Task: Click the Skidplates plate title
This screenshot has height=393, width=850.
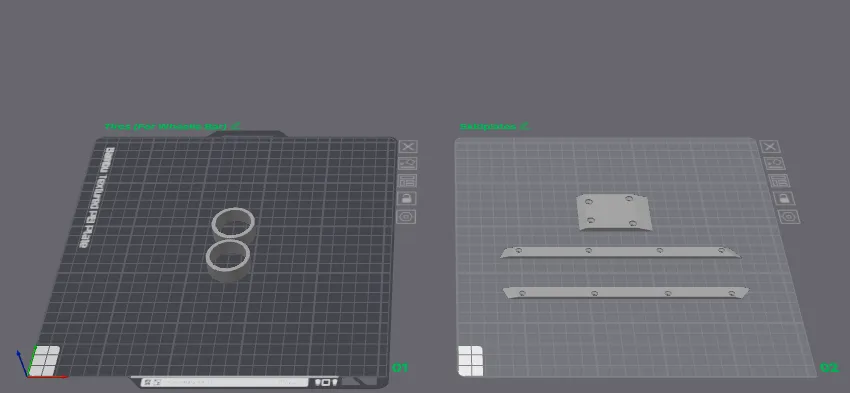Action: (x=488, y=127)
